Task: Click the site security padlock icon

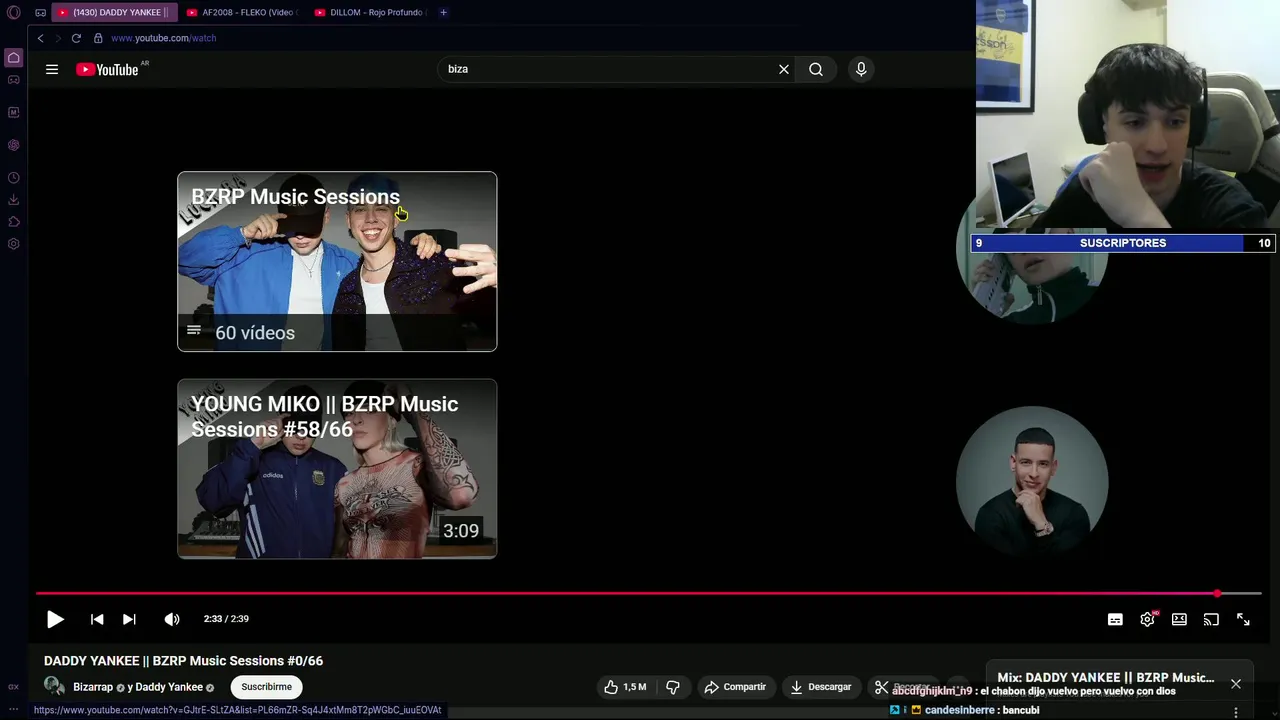Action: coord(98,38)
